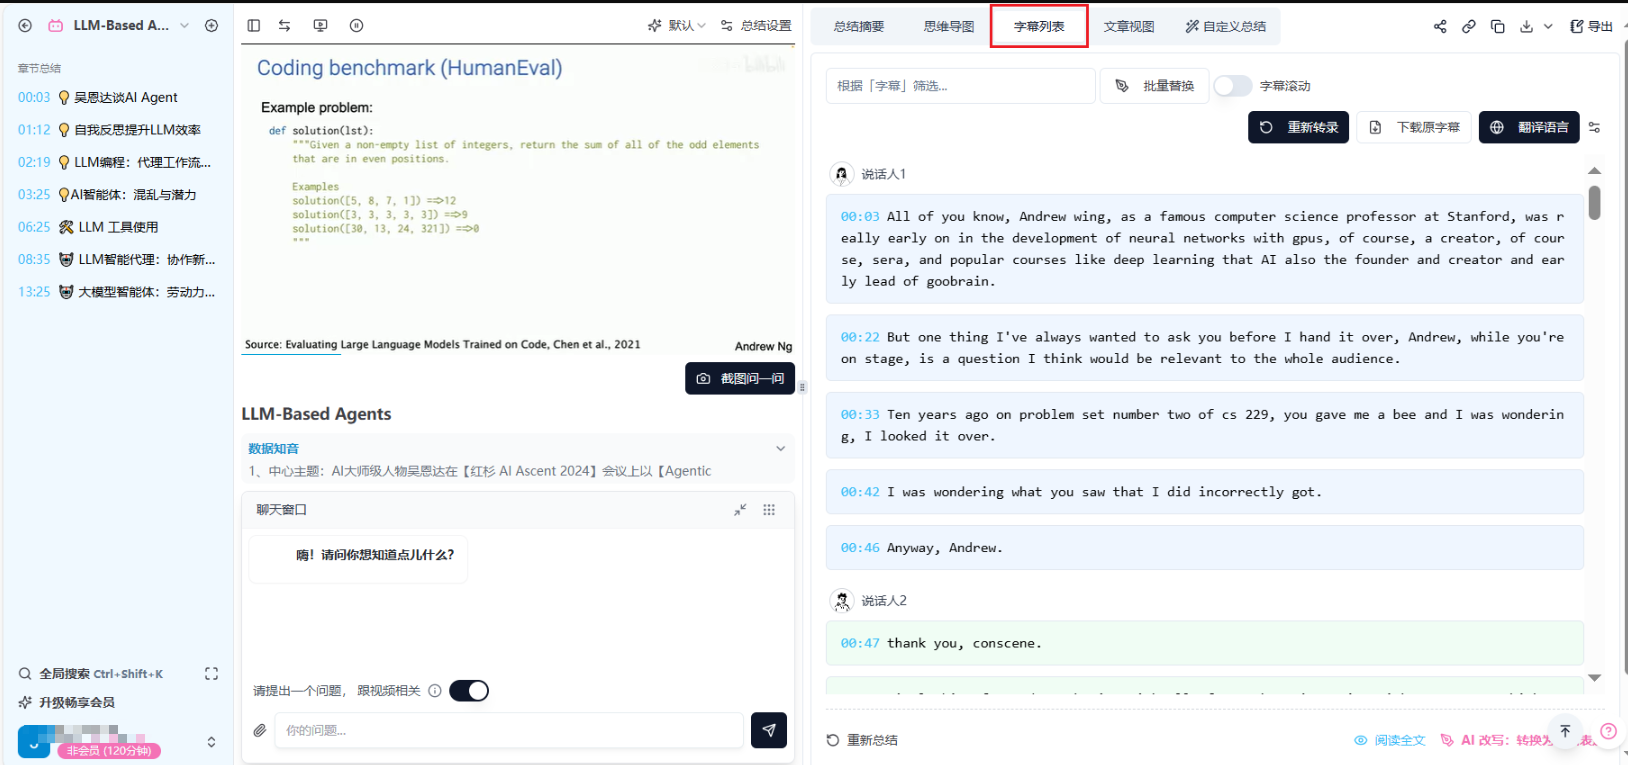Viewport: 1628px width, 765px height.
Task: Click the copy link icon
Action: 1468,26
